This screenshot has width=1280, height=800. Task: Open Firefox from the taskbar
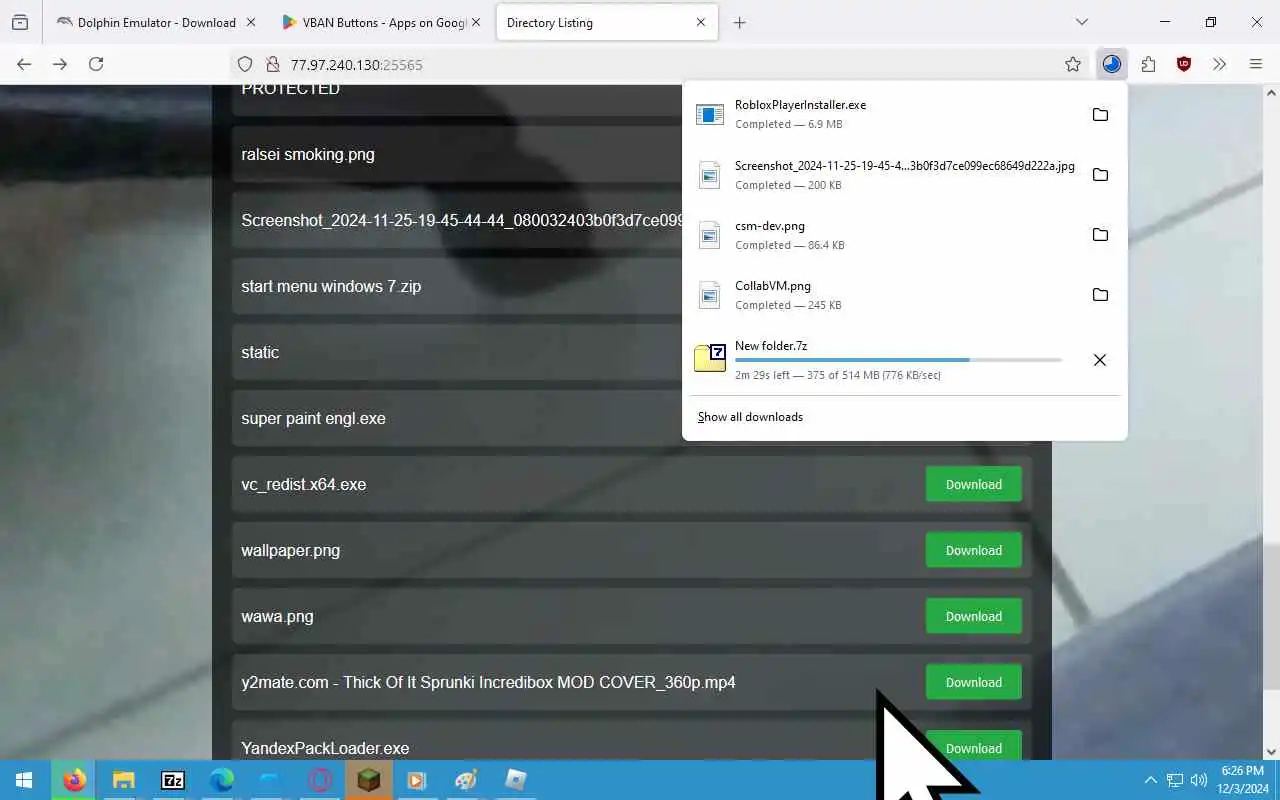74,780
